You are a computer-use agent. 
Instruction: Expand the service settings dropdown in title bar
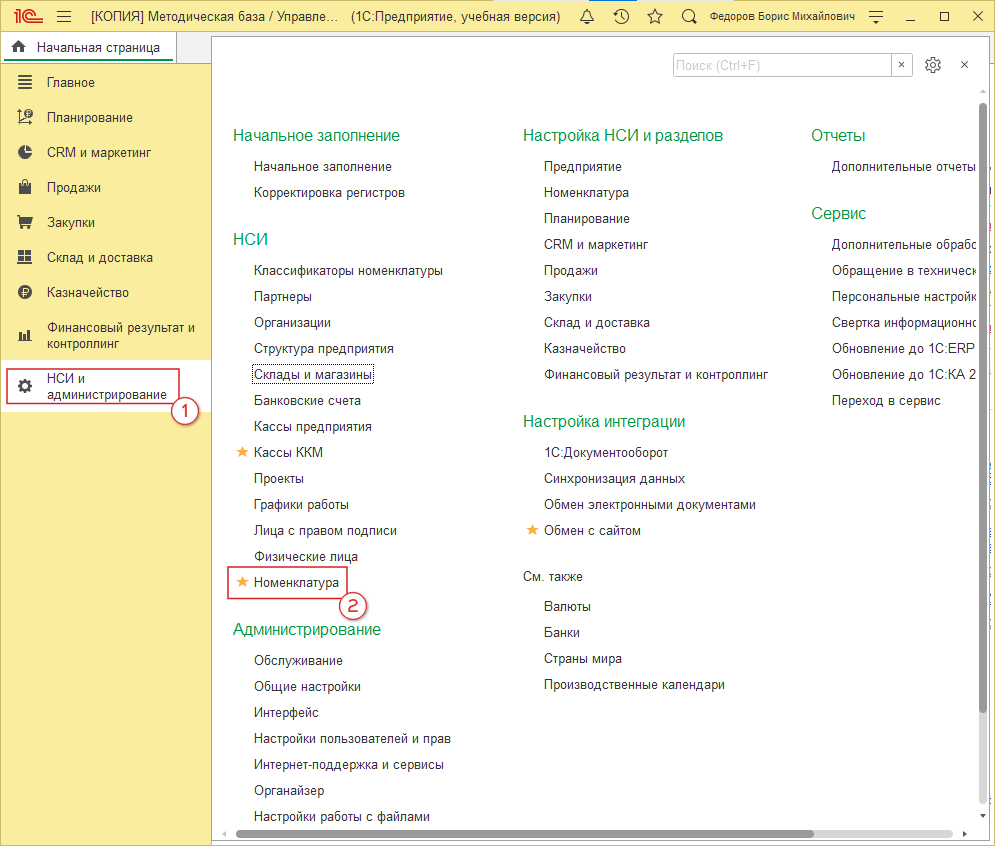click(x=876, y=17)
